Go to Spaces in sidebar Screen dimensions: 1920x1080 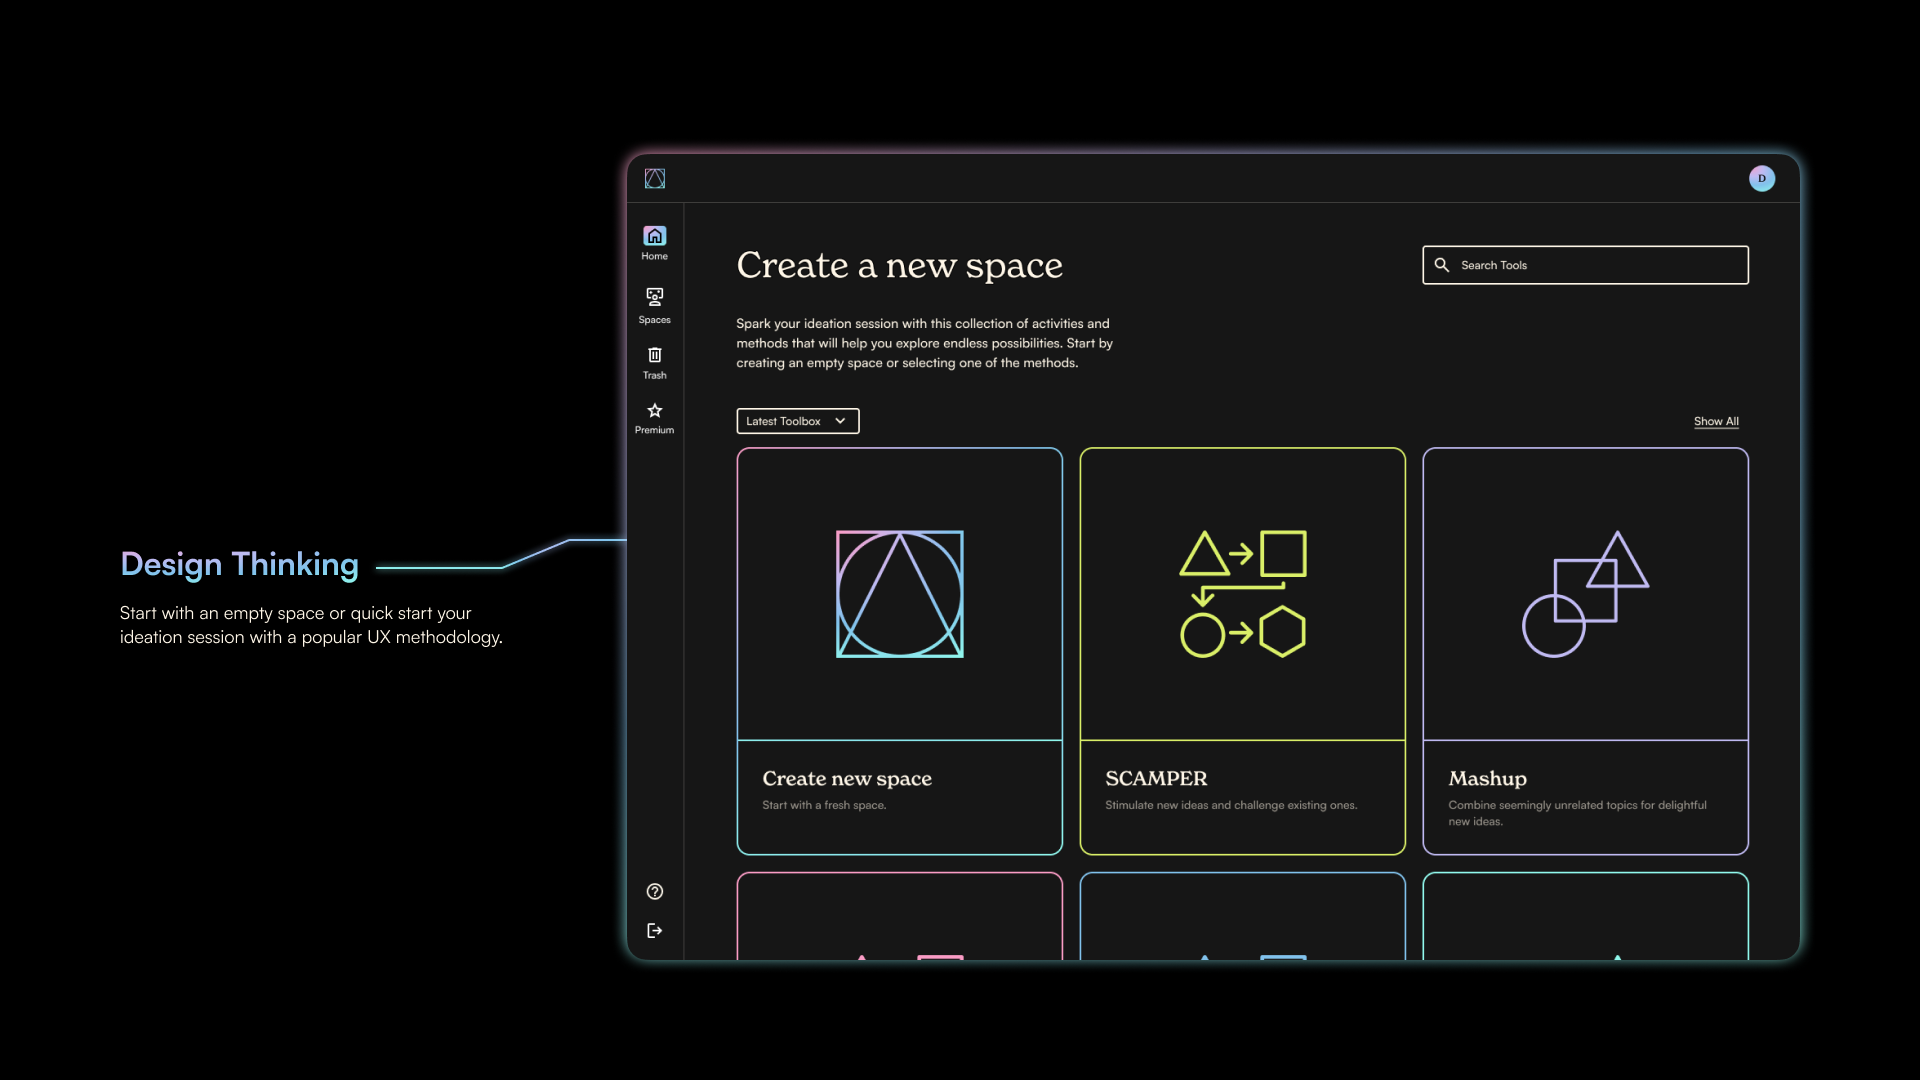click(x=655, y=305)
